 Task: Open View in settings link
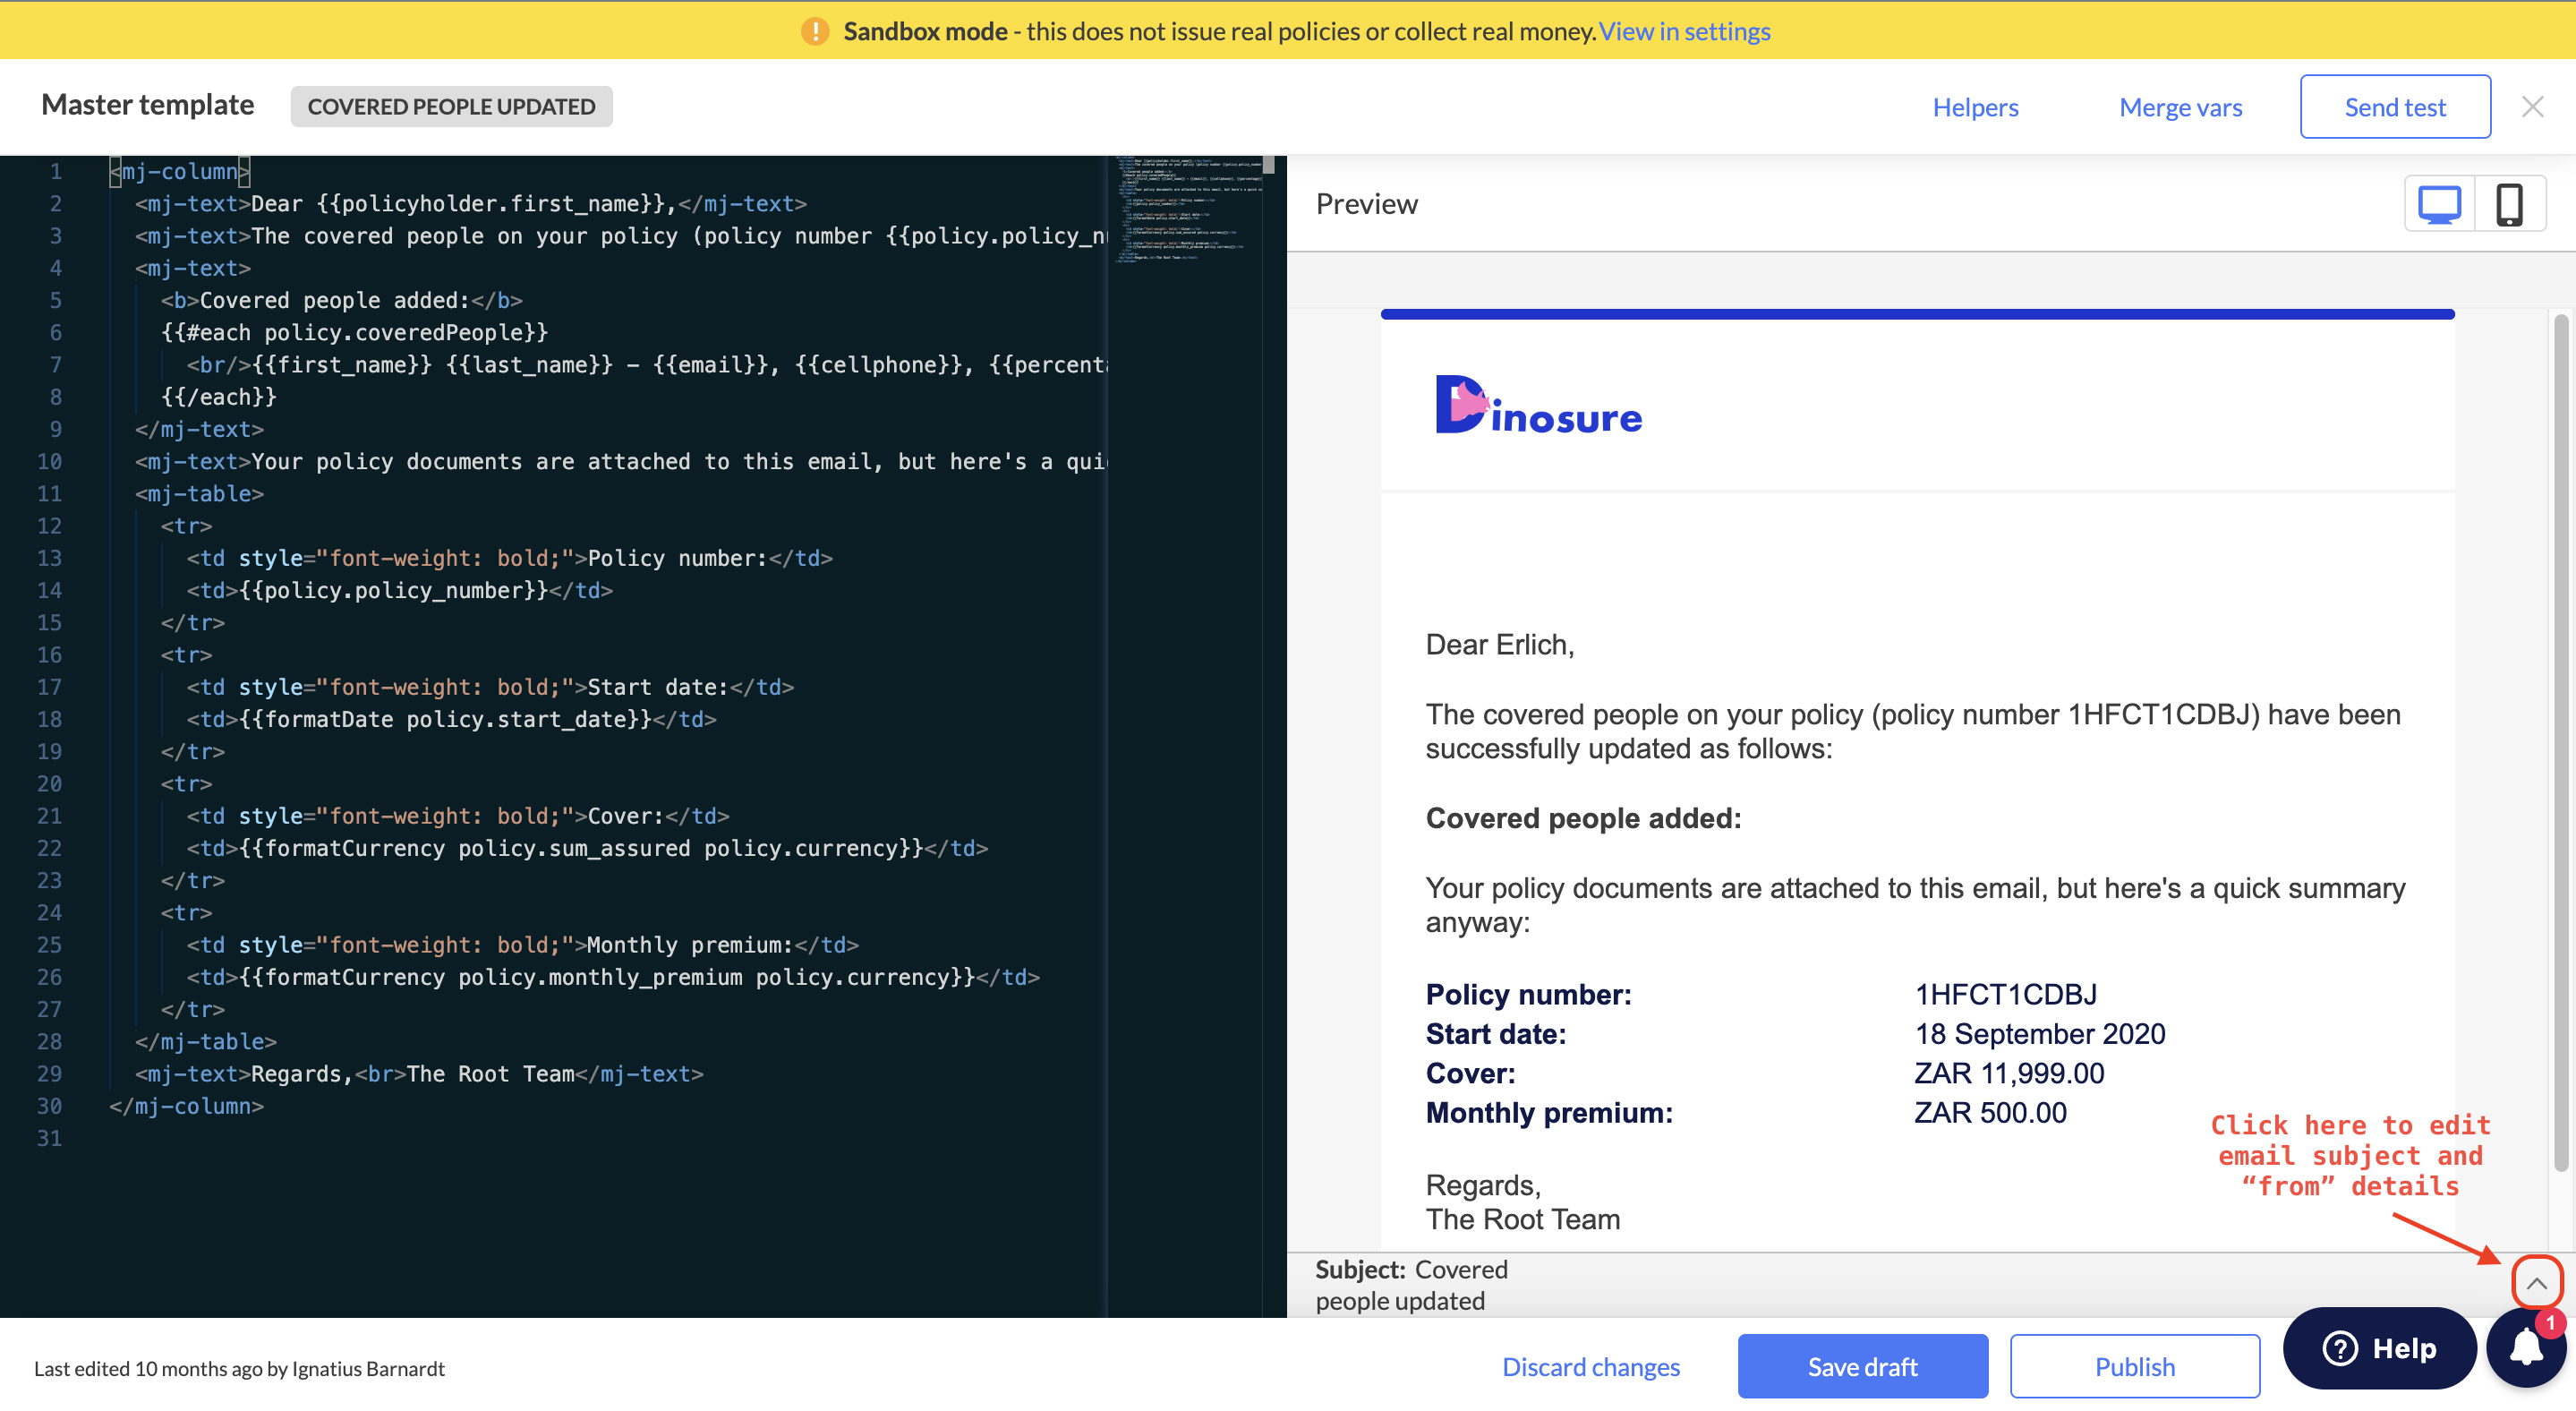1684,31
